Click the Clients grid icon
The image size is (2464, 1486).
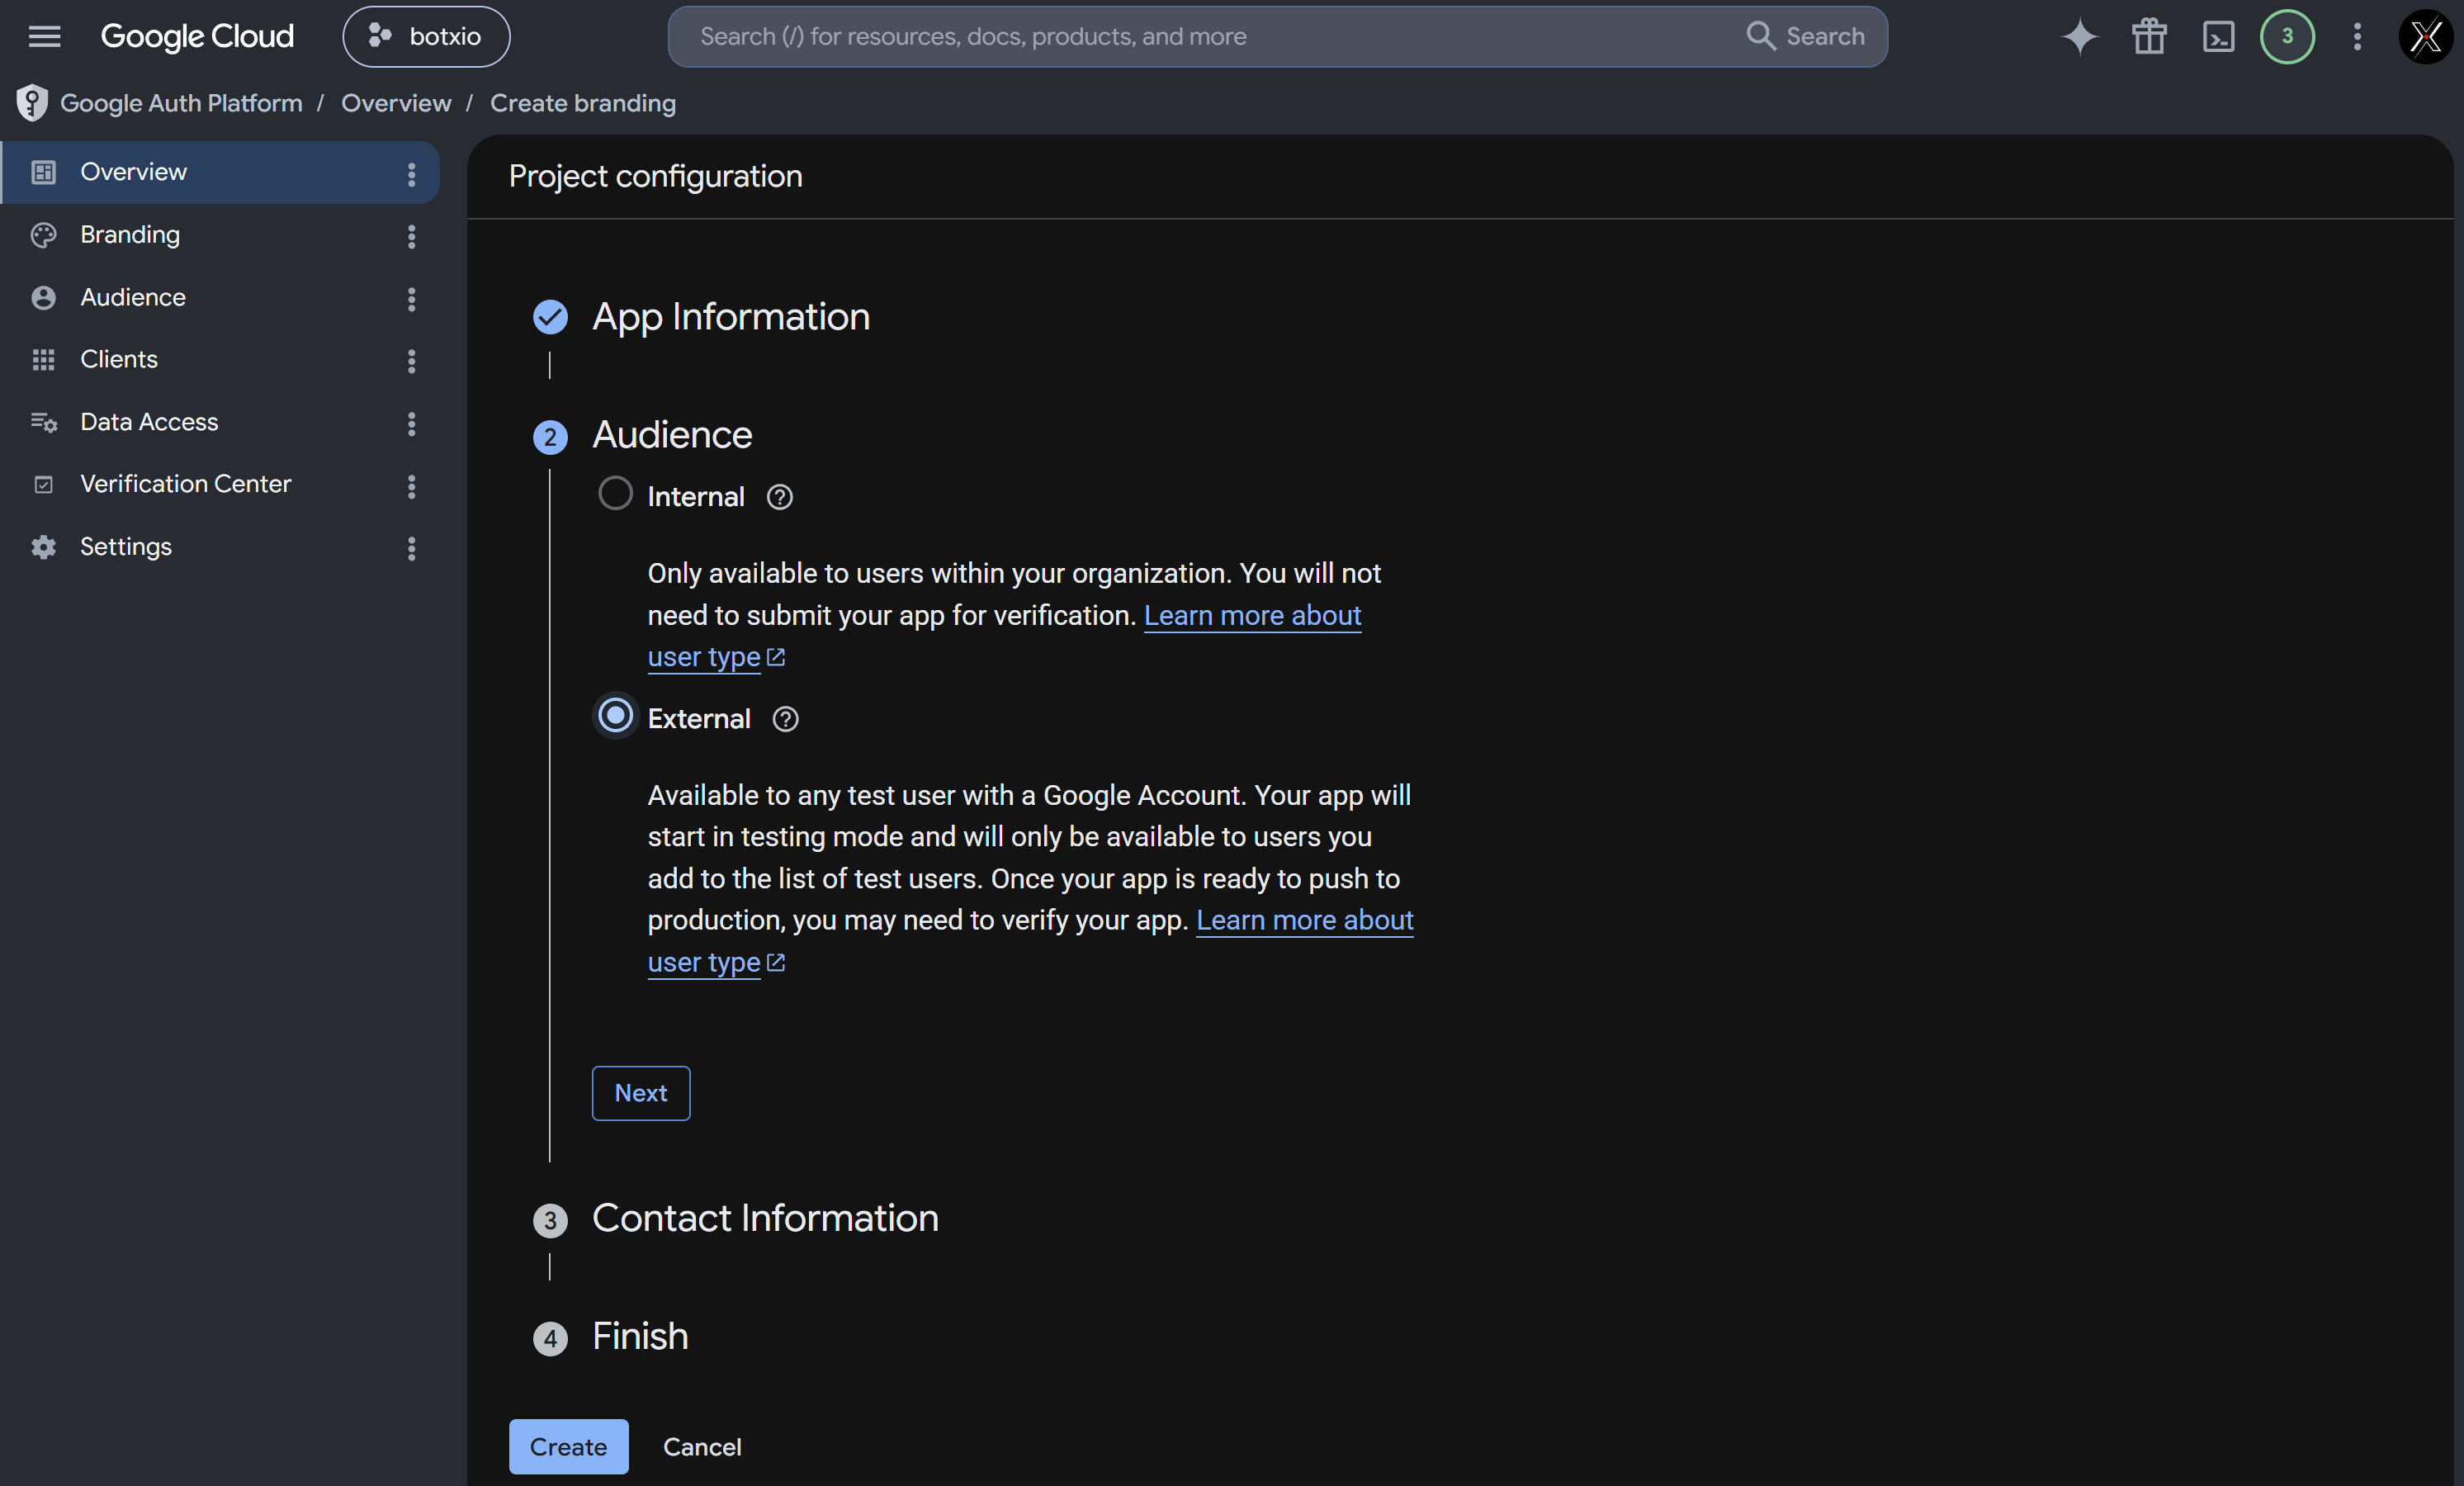click(x=43, y=360)
